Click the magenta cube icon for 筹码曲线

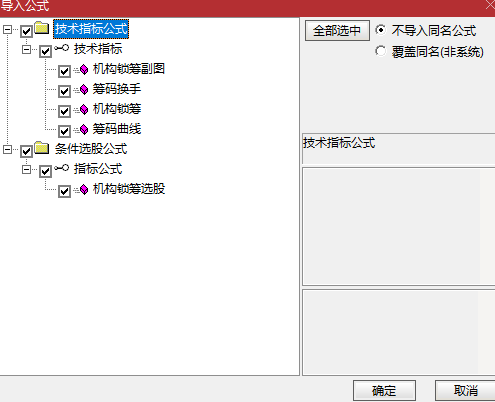click(x=84, y=129)
